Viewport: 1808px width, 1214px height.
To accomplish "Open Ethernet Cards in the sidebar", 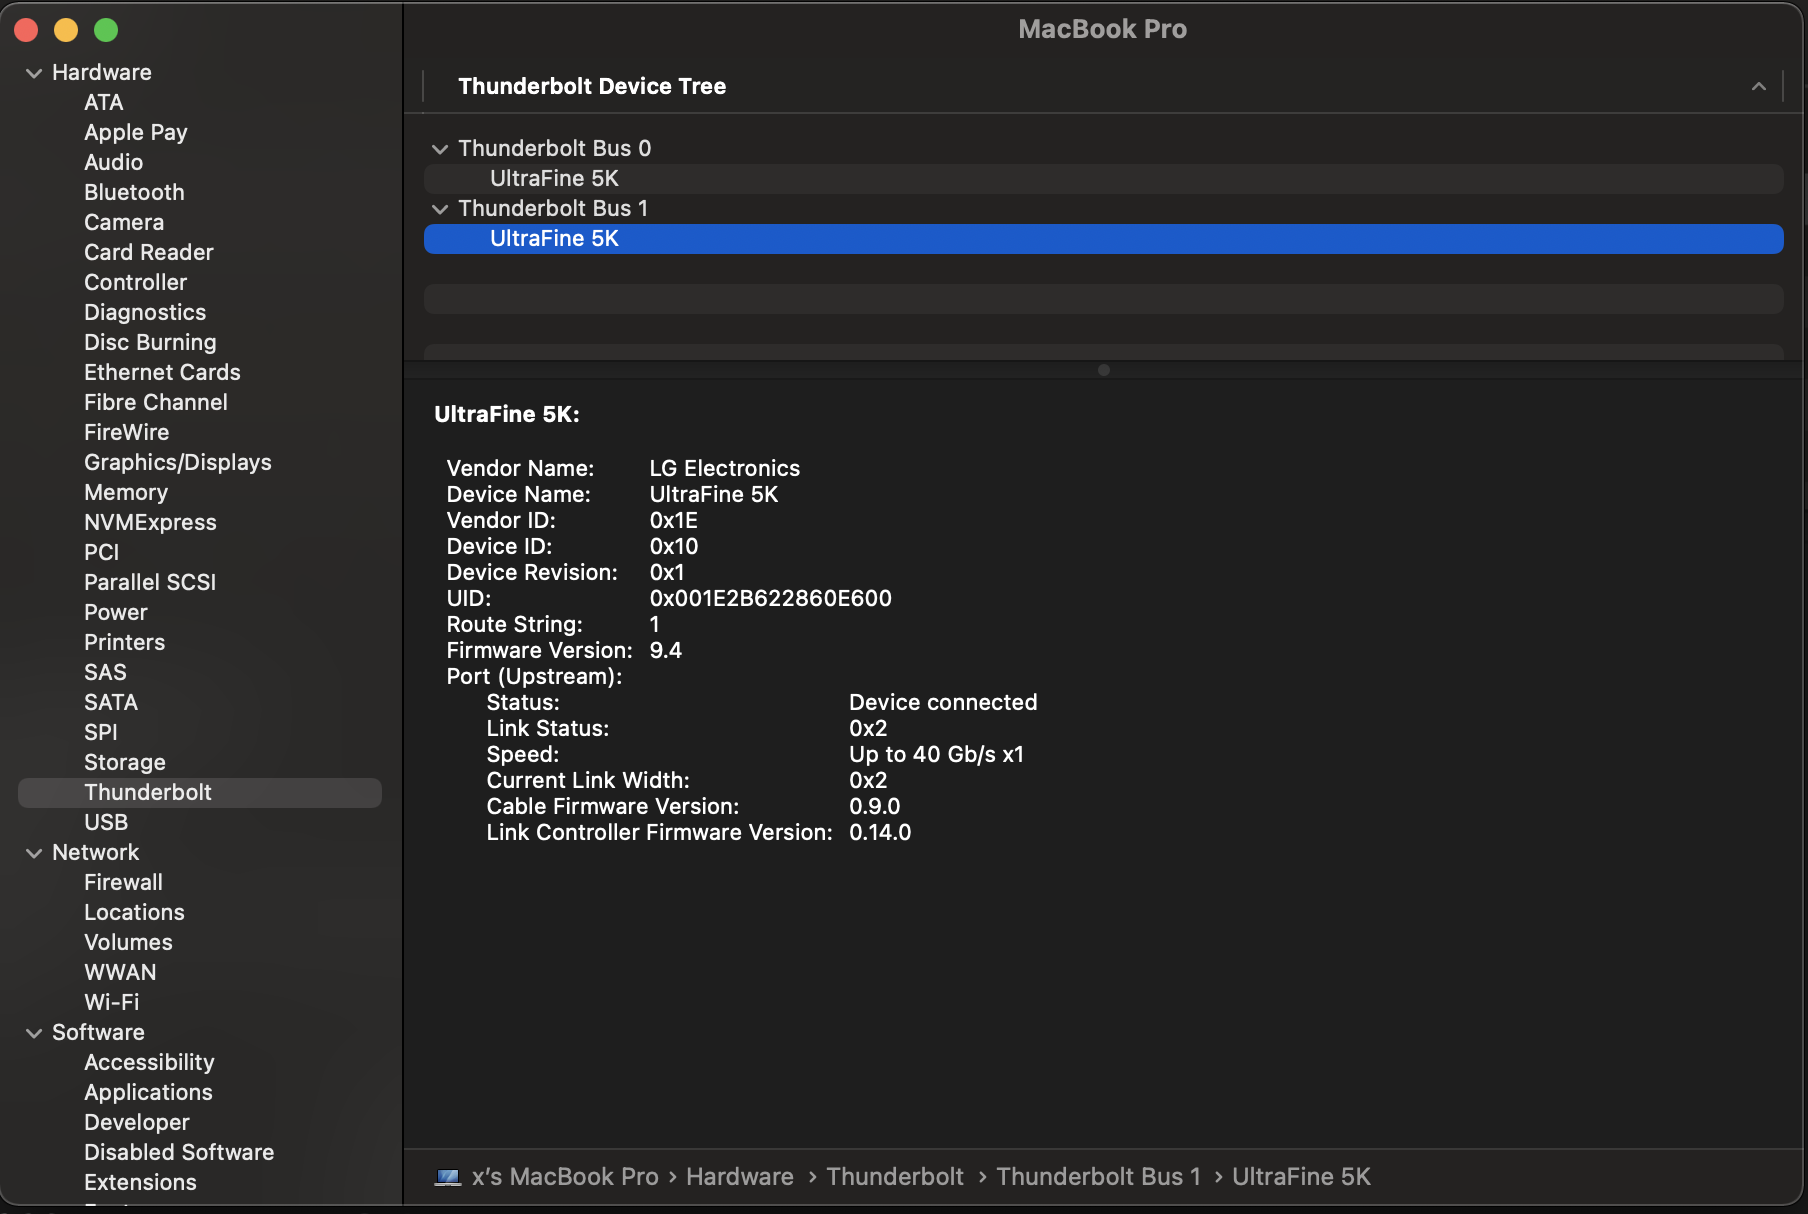I will 162,373.
